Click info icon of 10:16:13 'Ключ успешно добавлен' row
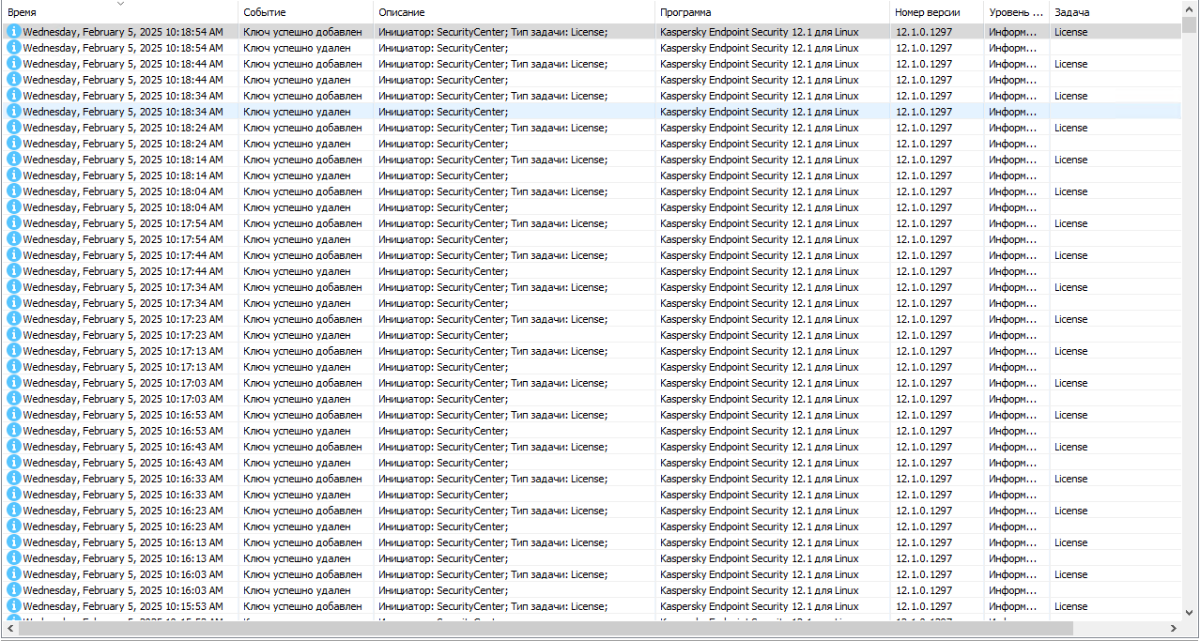 [14, 543]
